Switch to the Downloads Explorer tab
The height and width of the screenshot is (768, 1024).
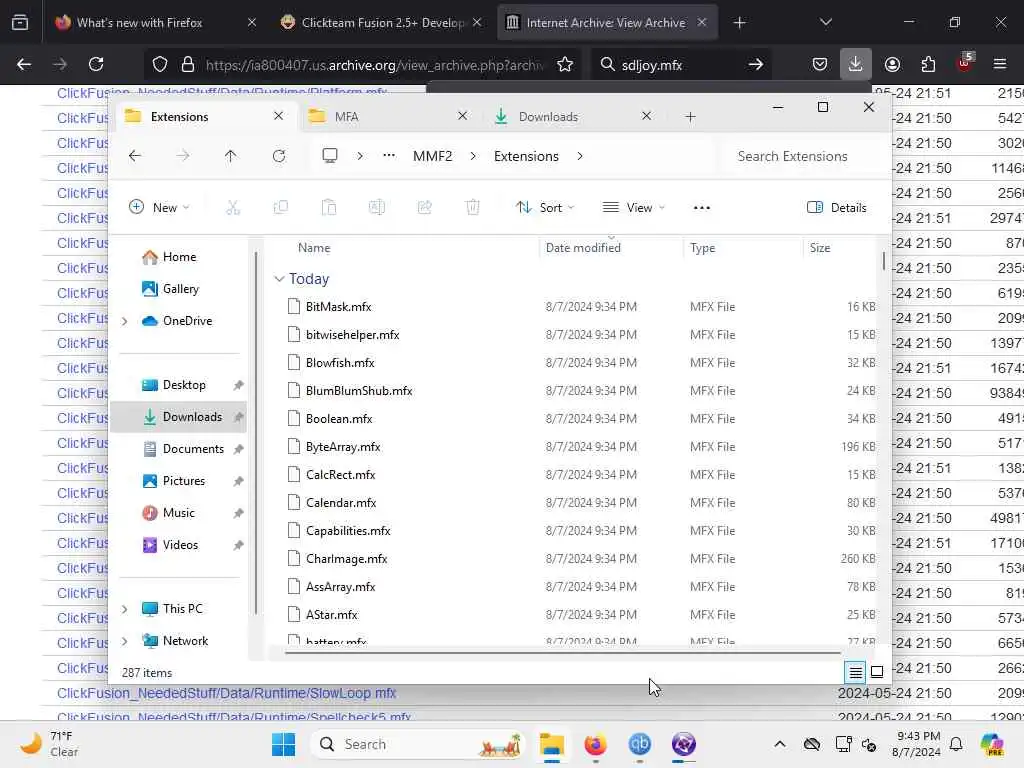pos(573,116)
